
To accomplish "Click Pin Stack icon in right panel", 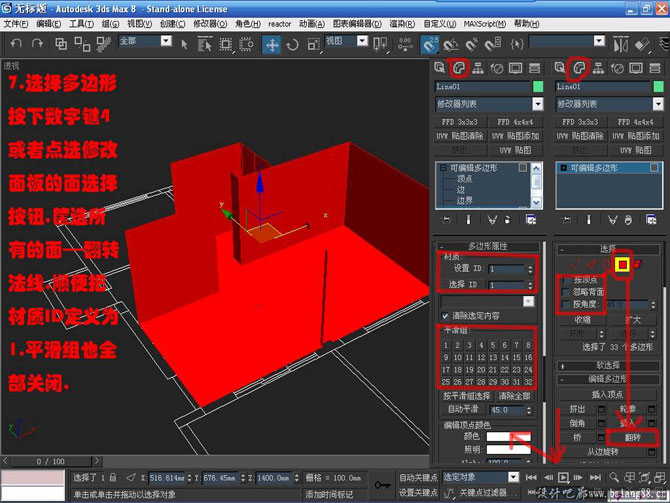I will (566, 220).
